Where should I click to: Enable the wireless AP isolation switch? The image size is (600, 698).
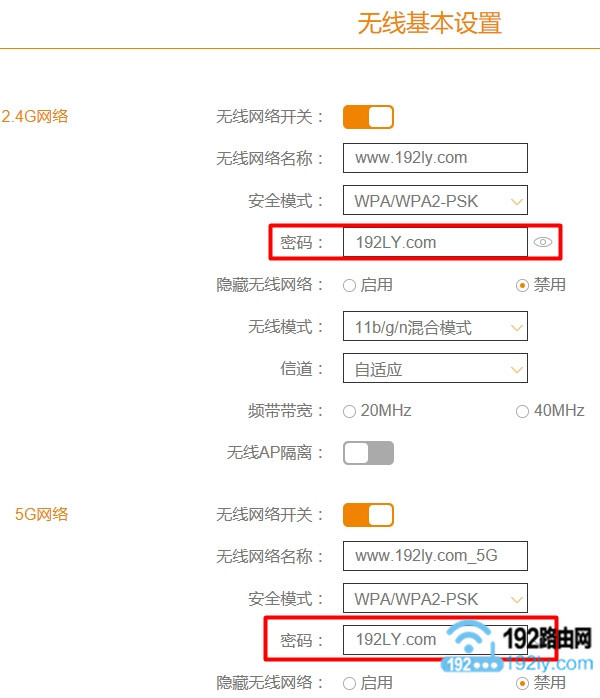pos(368,453)
